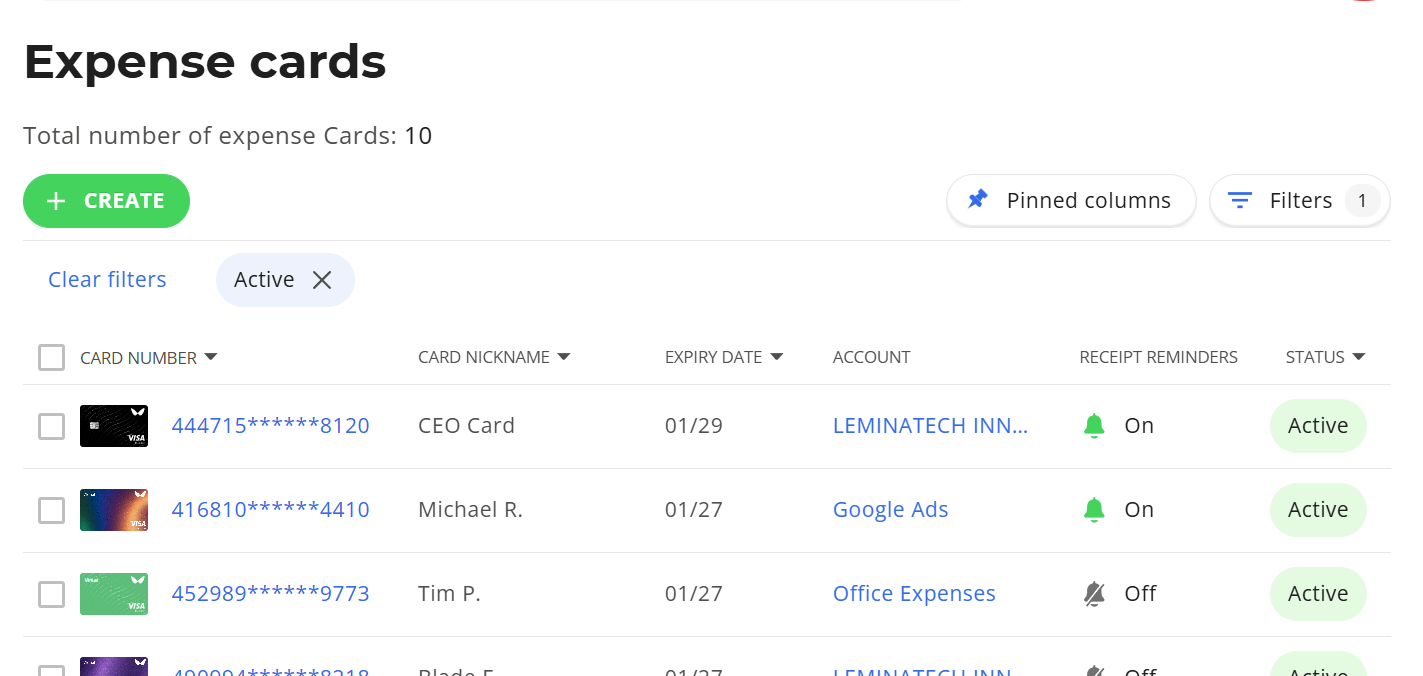Screen dimensions: 1423x676
Task: Remove the Active filter chip via X
Action: 322,280
